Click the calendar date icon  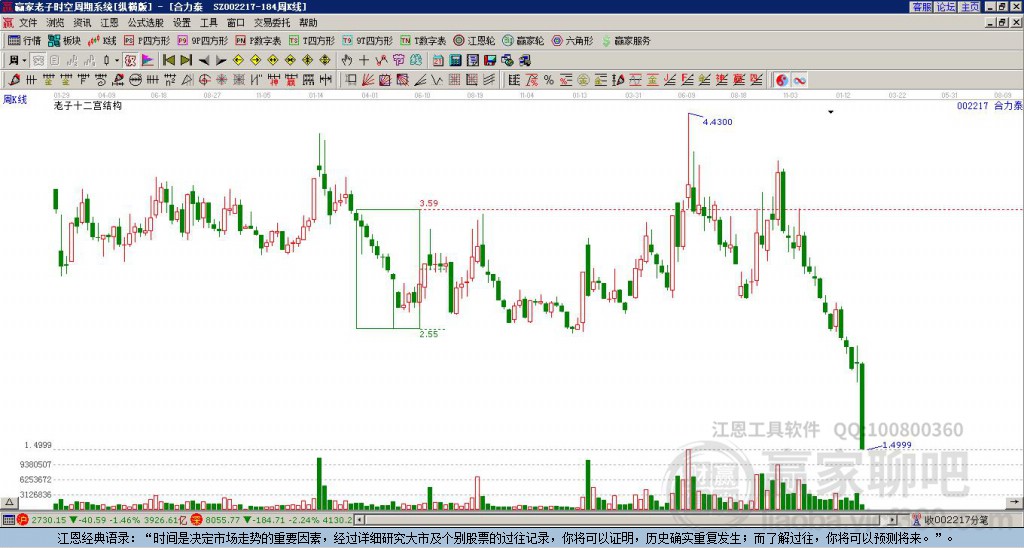pos(438,61)
